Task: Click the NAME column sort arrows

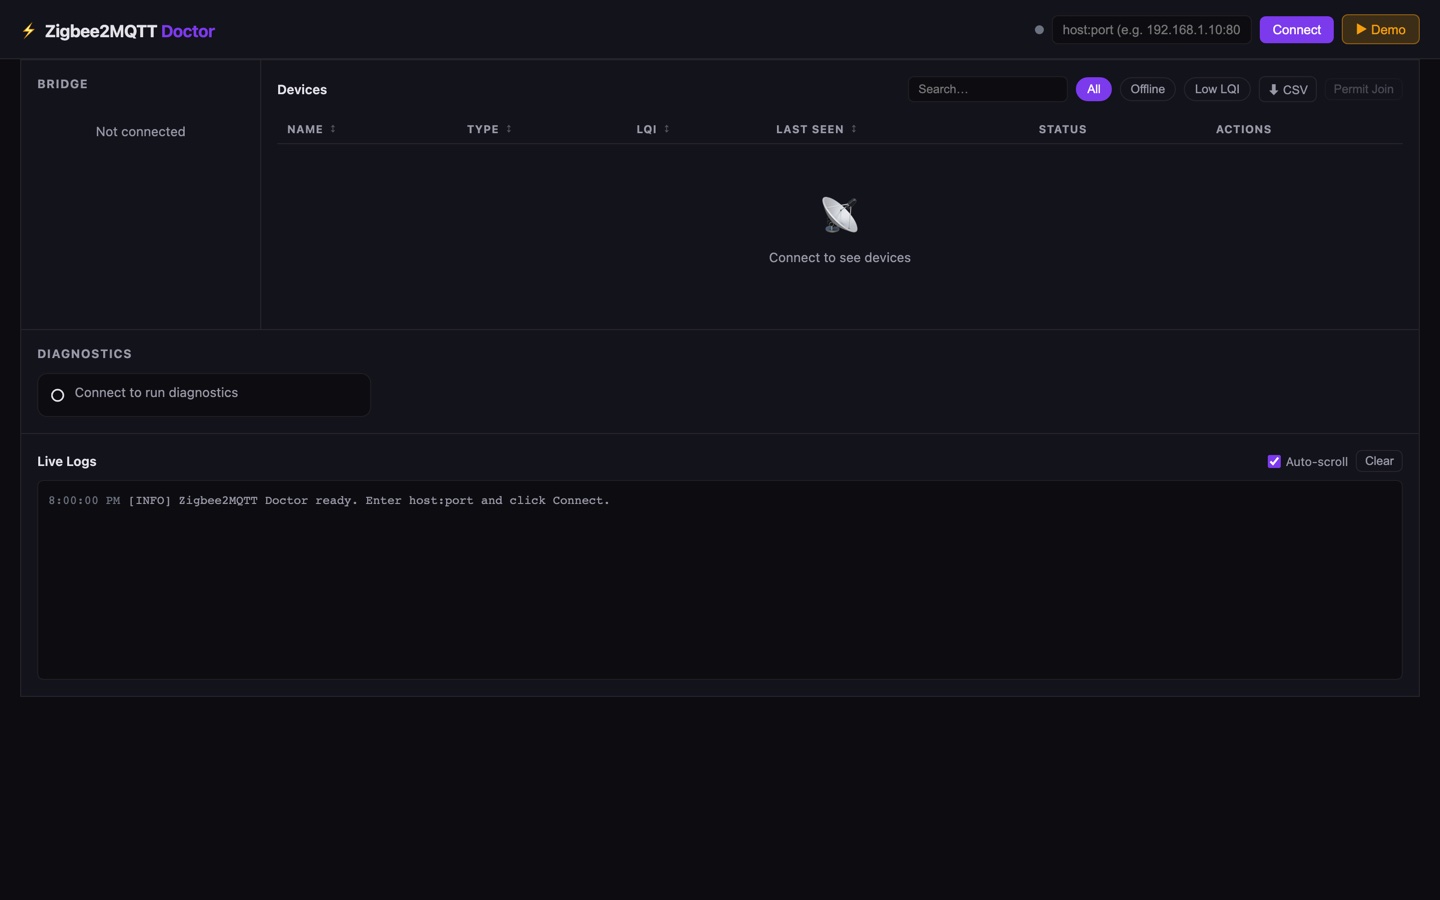Action: tap(333, 129)
